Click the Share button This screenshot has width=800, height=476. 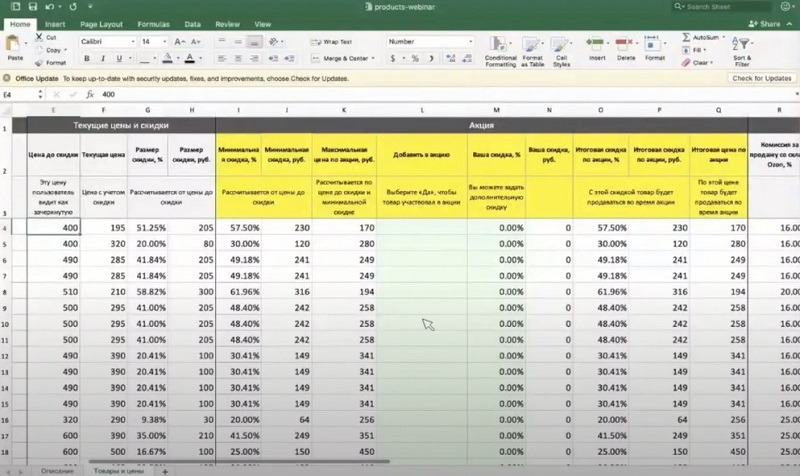(764, 24)
